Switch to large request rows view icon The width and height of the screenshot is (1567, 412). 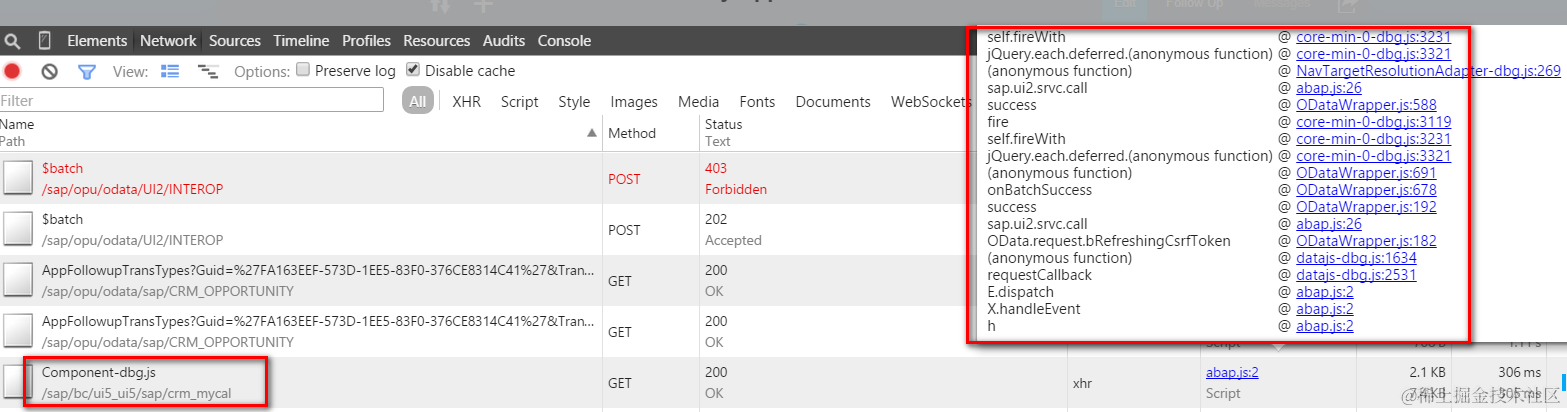[x=170, y=71]
